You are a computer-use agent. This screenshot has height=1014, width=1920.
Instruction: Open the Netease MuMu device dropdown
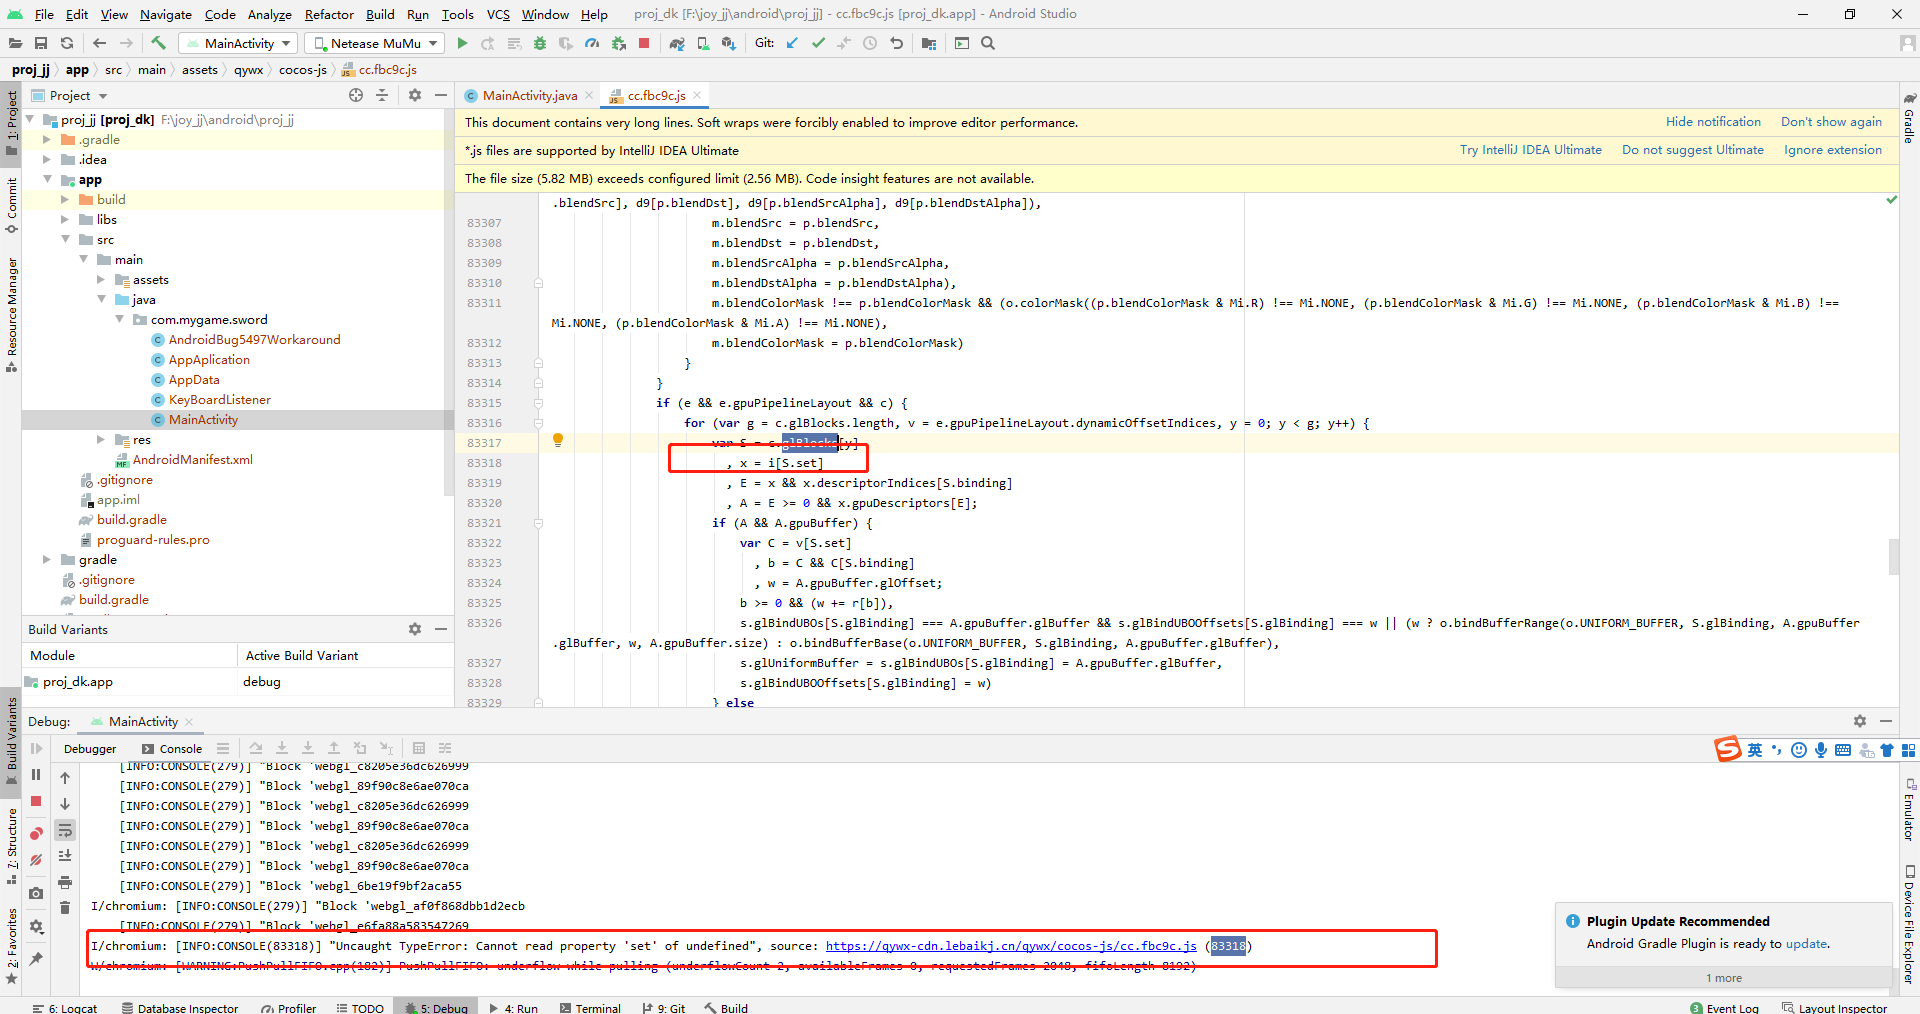point(375,43)
